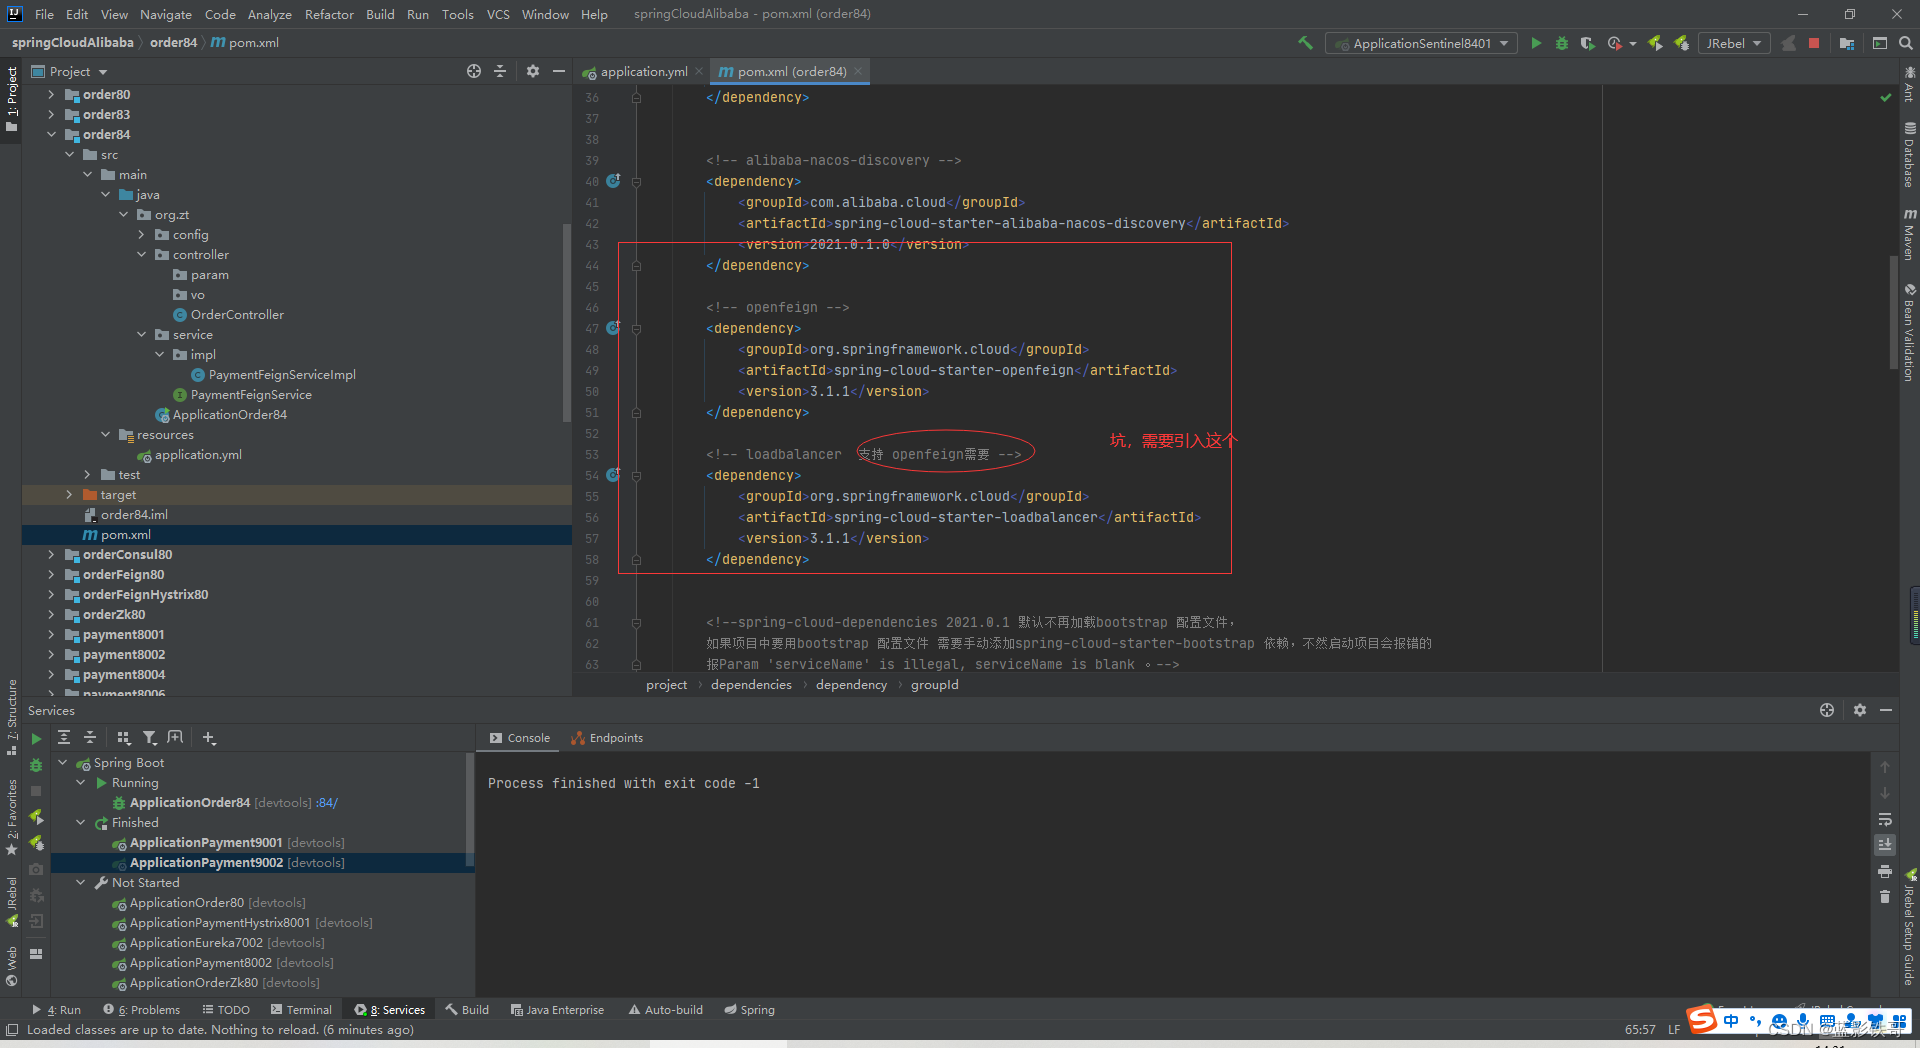Screen dimensions: 1920x1048
Task: Collapse all in Project panel header
Action: tap(500, 71)
